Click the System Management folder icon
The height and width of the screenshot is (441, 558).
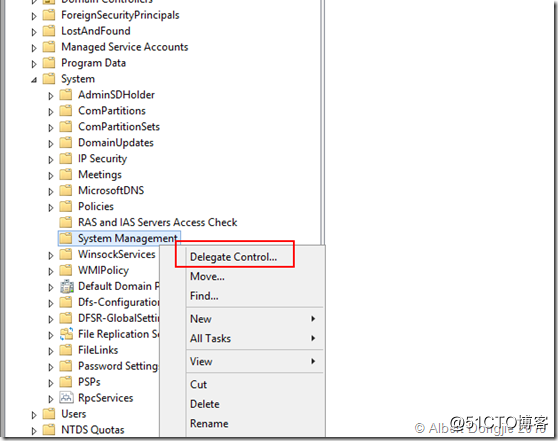tap(65, 238)
